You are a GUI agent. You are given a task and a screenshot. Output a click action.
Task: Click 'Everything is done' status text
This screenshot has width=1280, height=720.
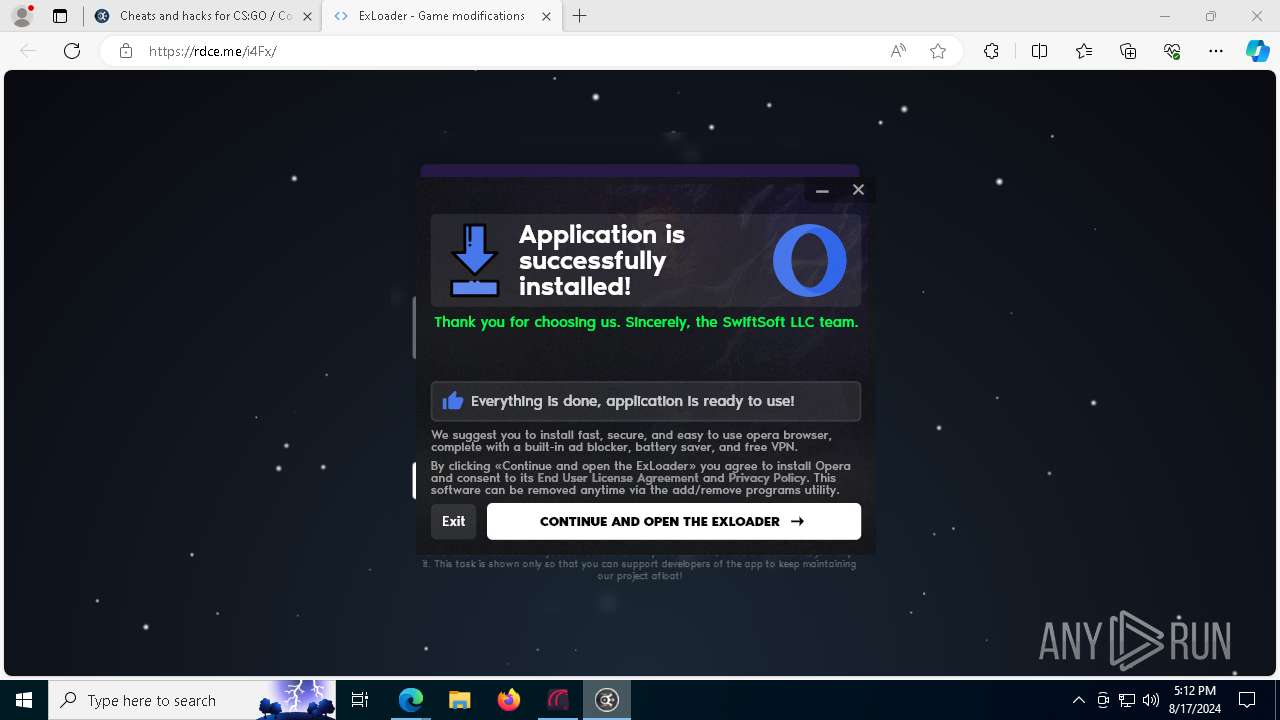632,401
